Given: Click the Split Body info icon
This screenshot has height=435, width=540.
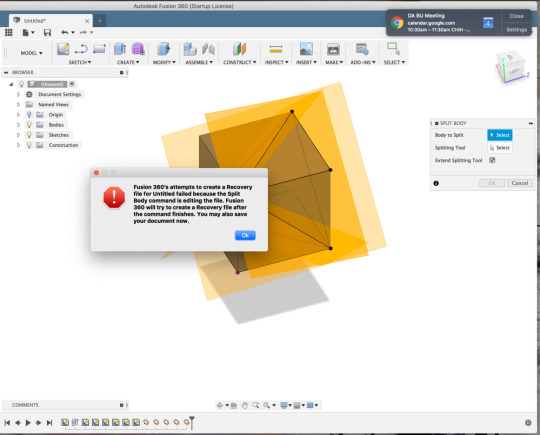Looking at the screenshot, I should [x=436, y=183].
